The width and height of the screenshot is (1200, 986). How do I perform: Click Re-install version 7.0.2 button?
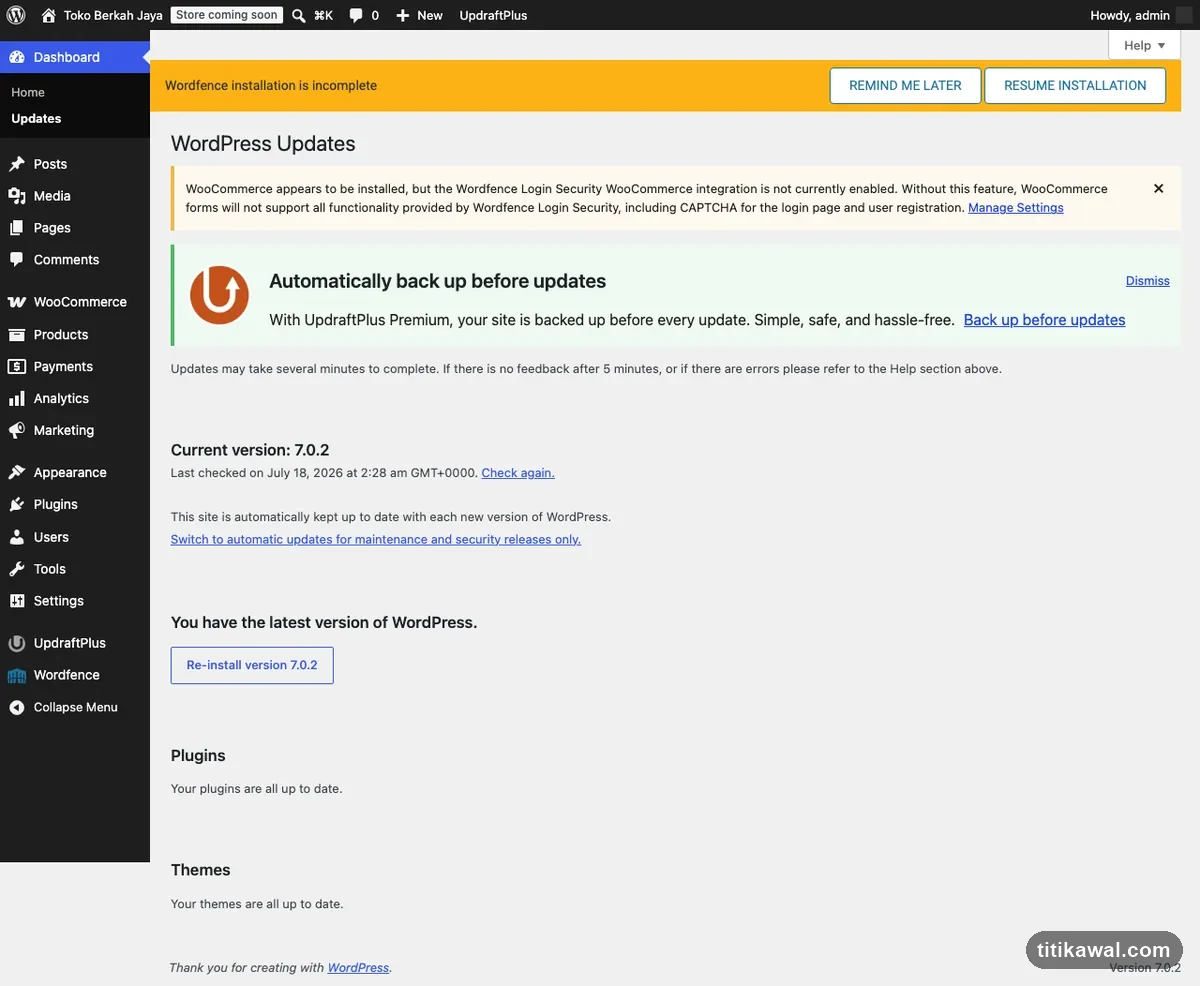[x=252, y=665]
